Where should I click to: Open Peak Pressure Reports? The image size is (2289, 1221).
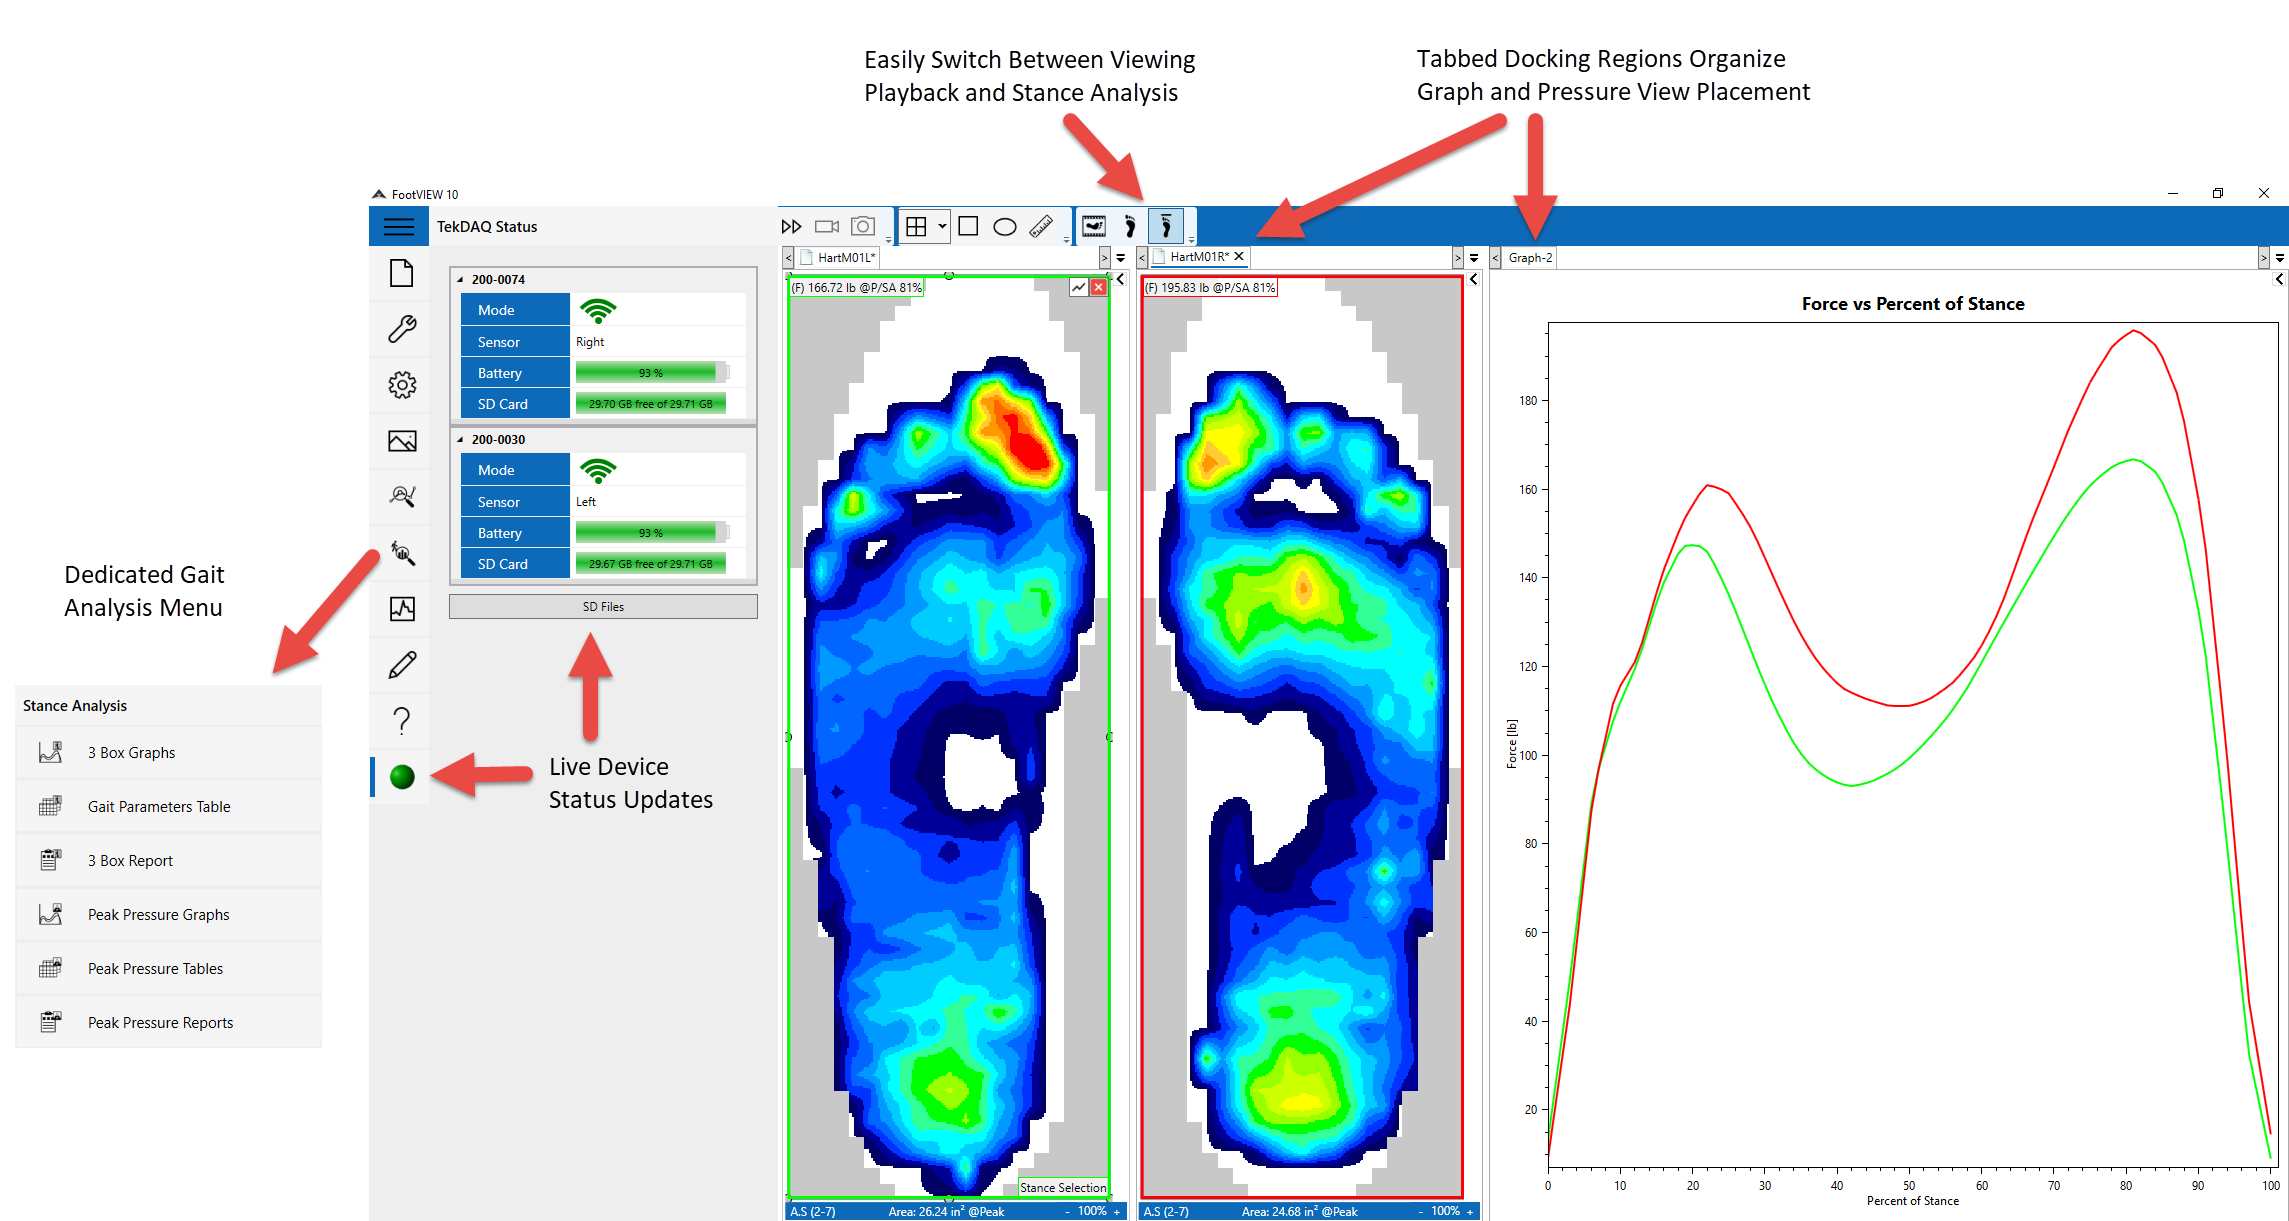pos(160,1022)
